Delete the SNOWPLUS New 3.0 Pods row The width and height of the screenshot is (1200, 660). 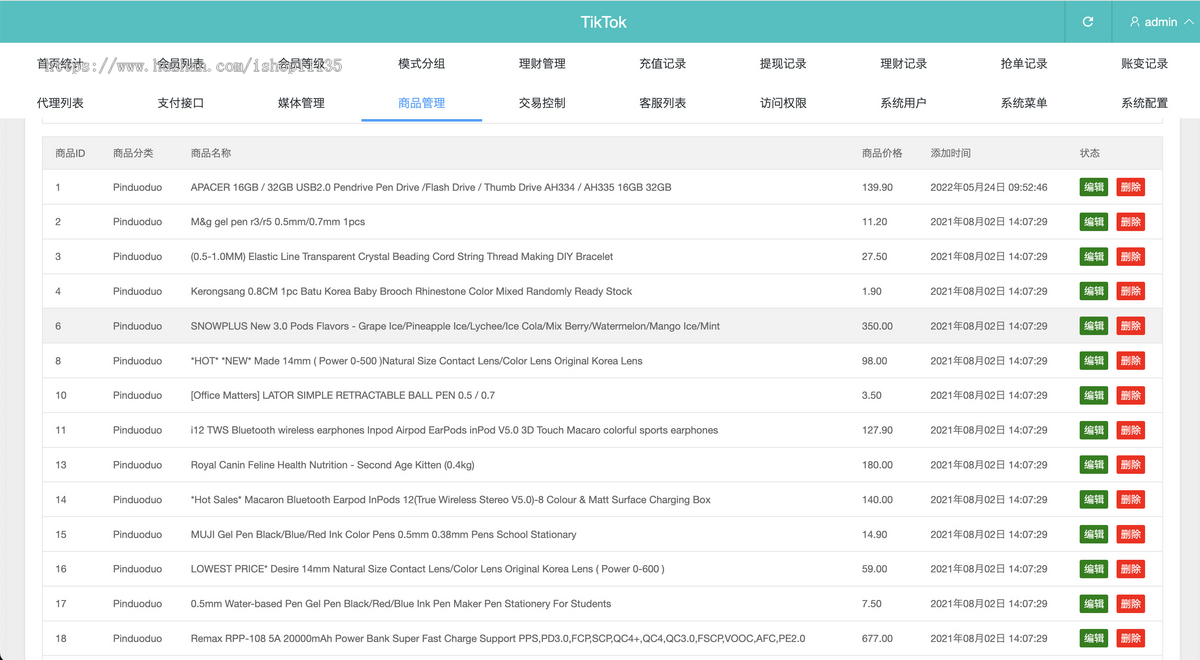click(1131, 326)
